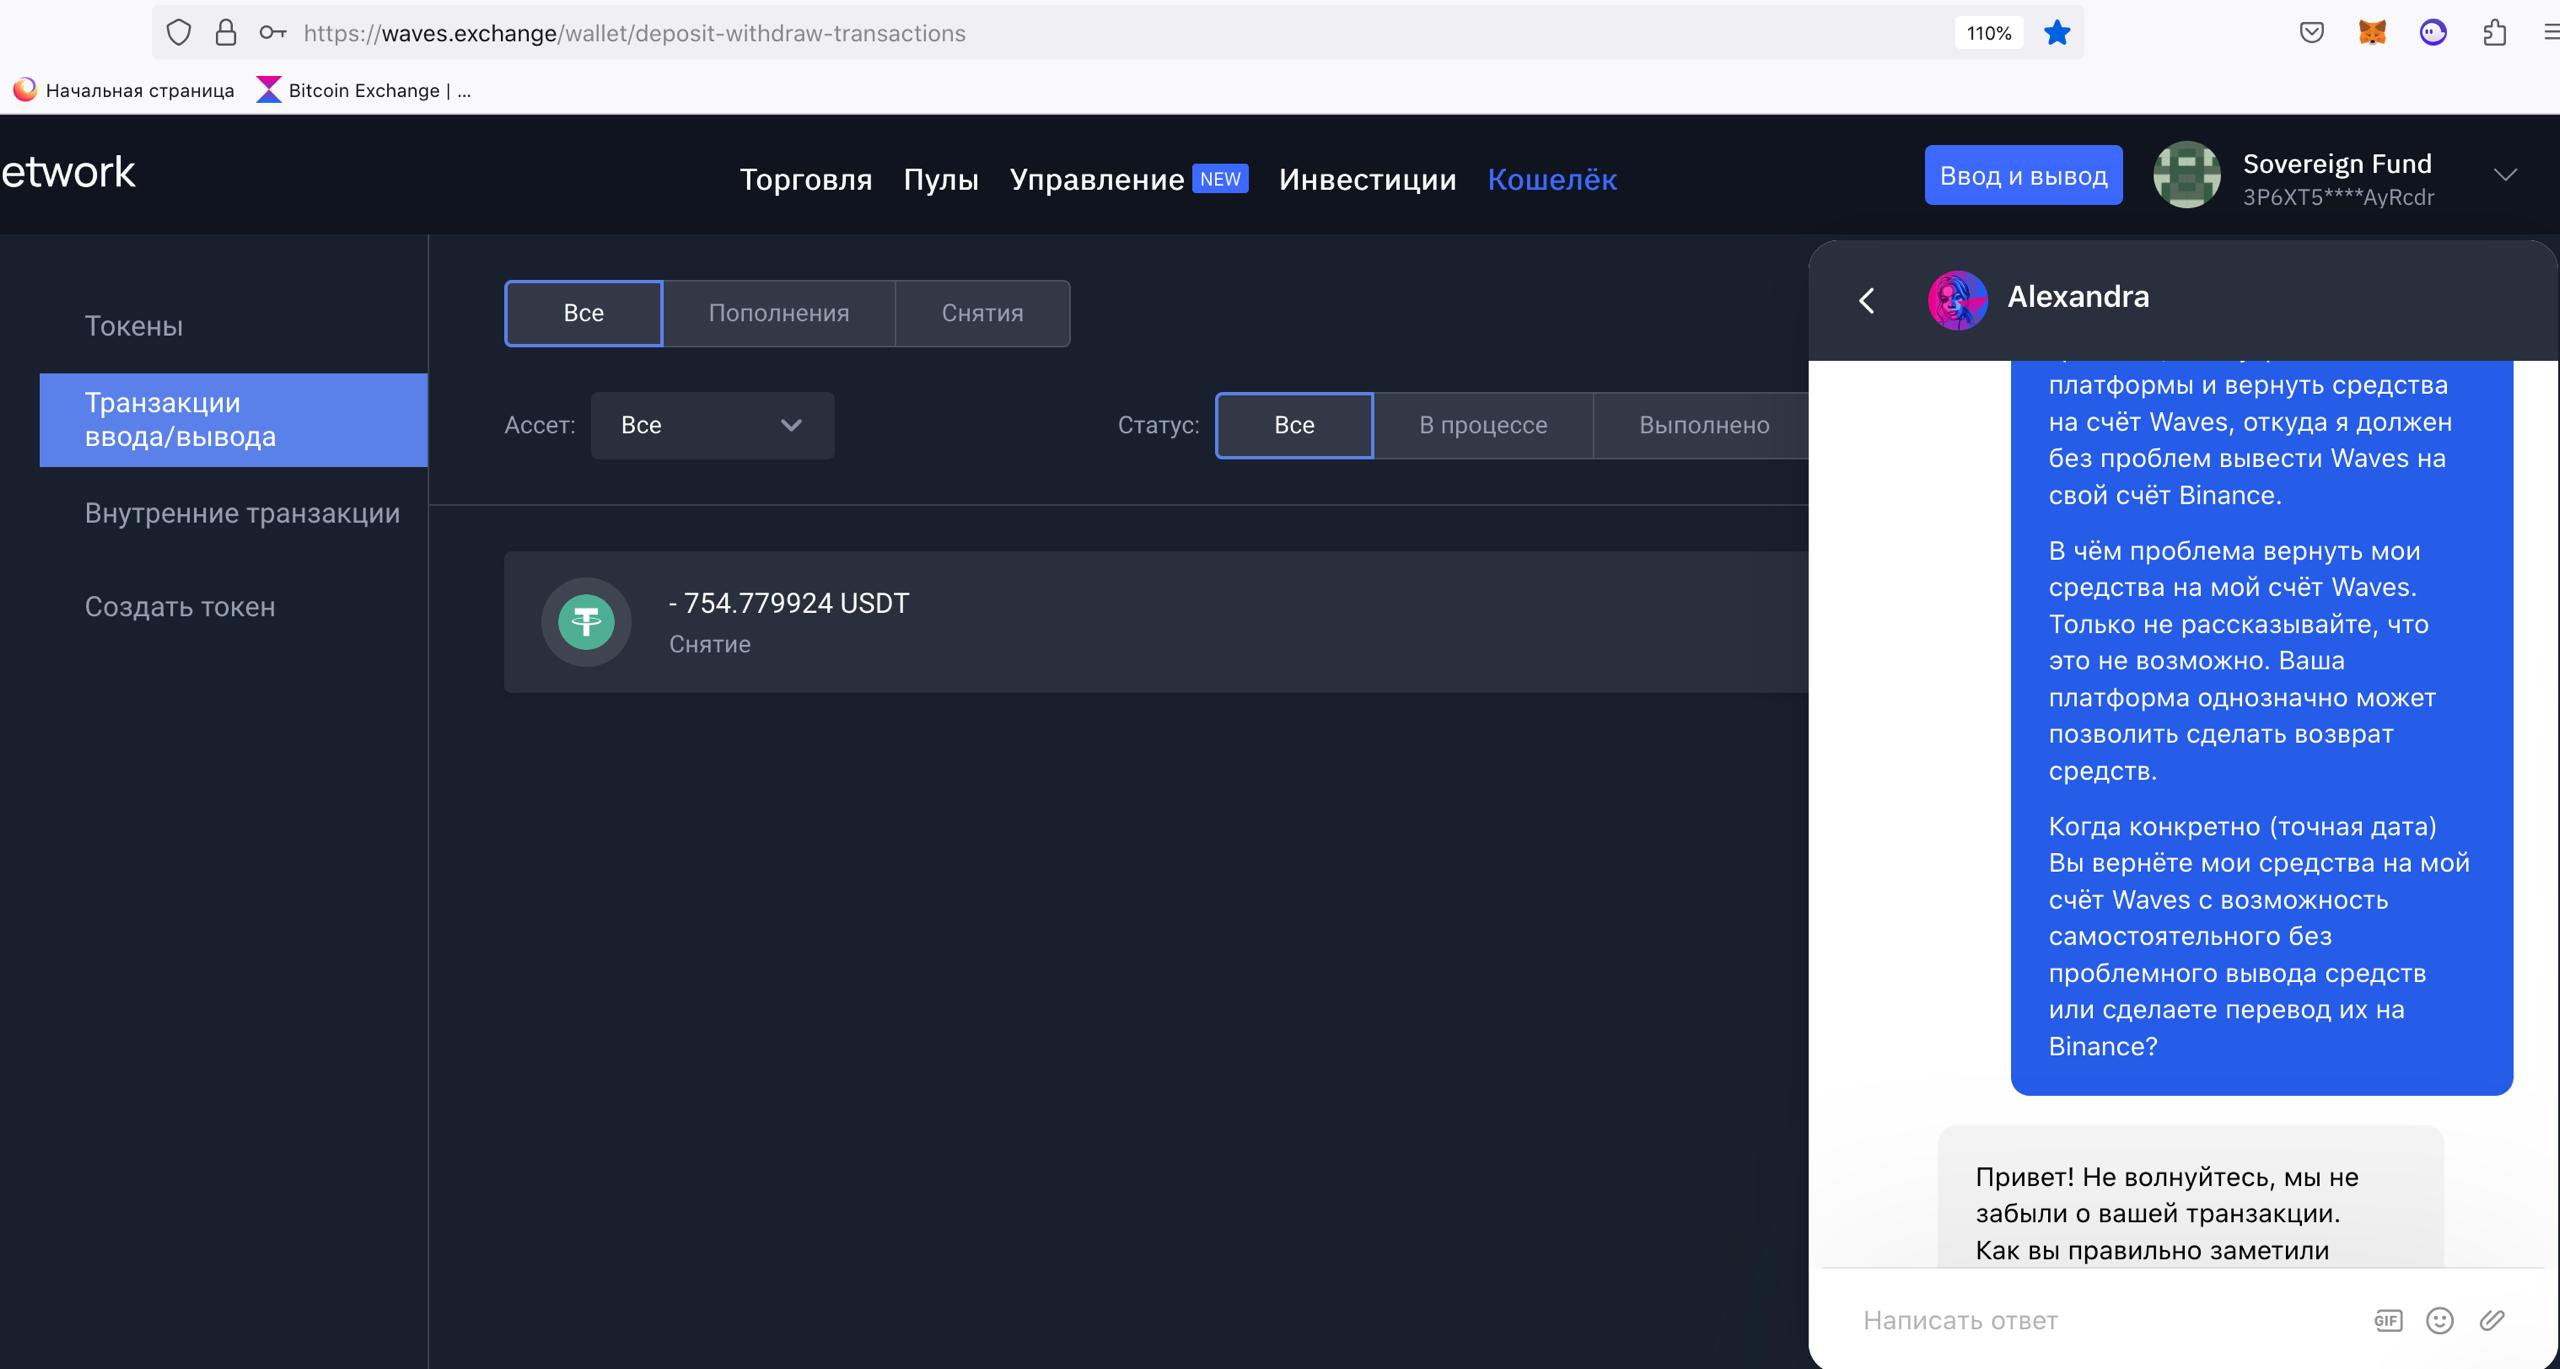This screenshot has width=2560, height=1369.
Task: Filter status by Выполнено
Action: [x=1703, y=425]
